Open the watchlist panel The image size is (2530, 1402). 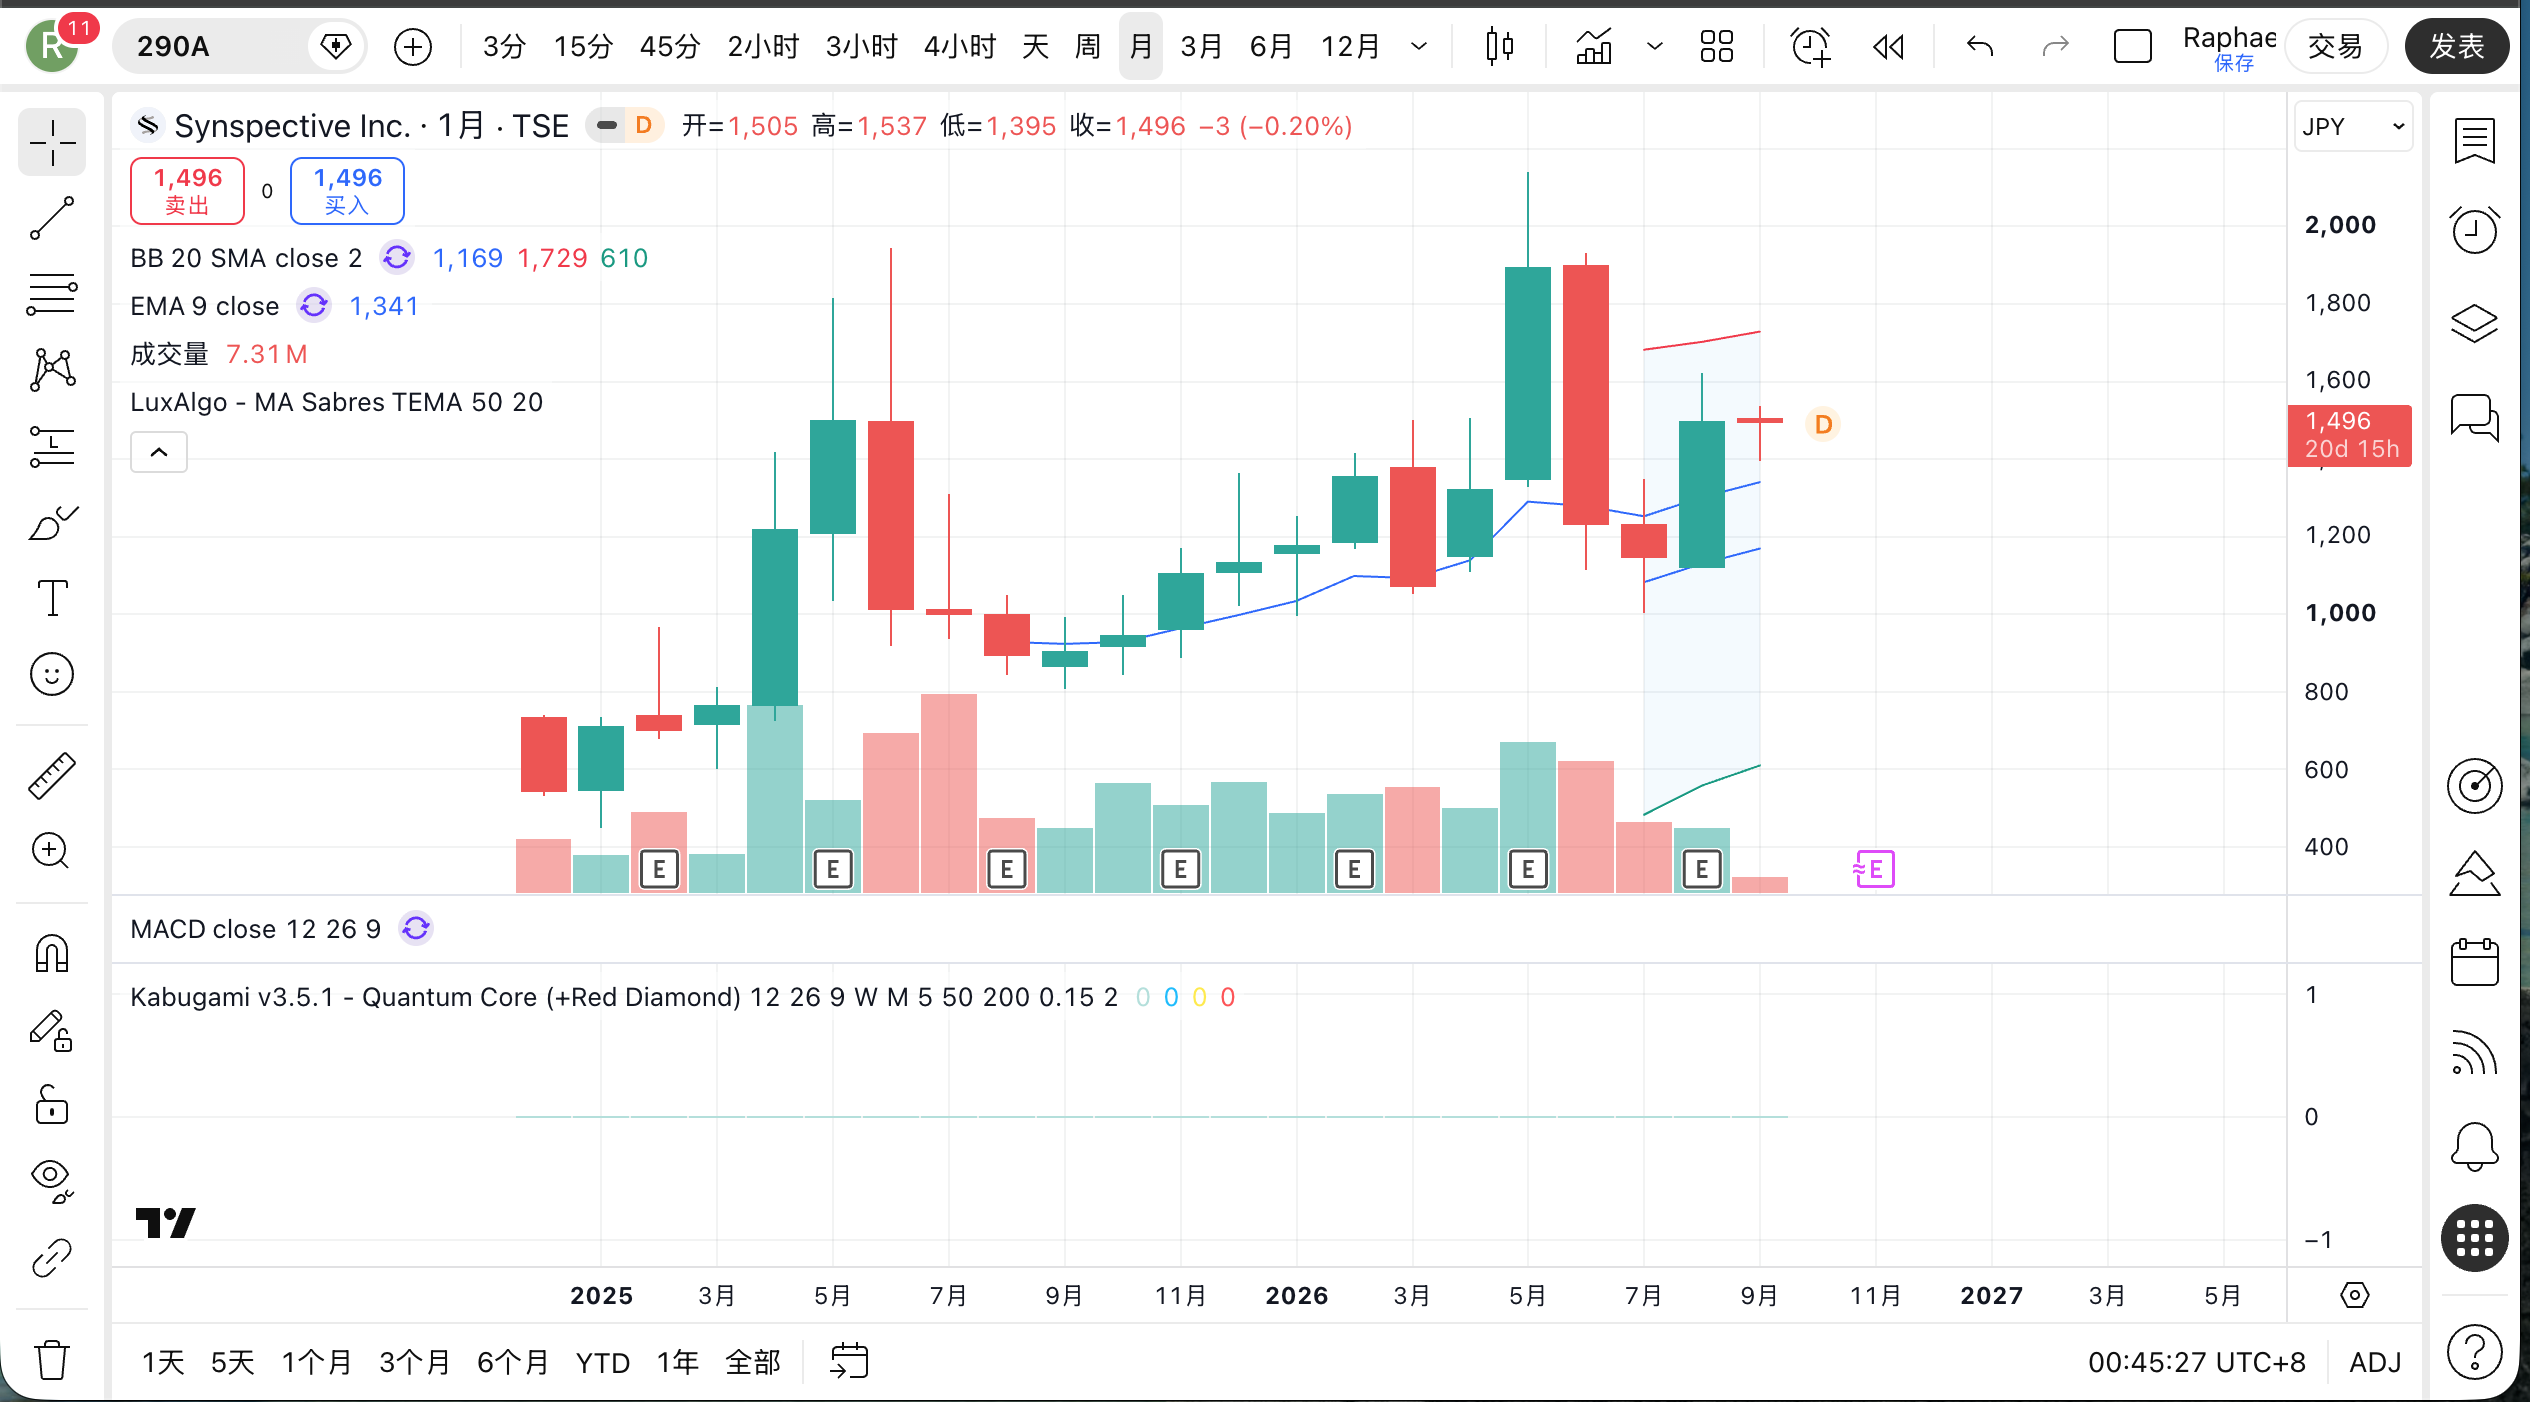pos(2474,140)
